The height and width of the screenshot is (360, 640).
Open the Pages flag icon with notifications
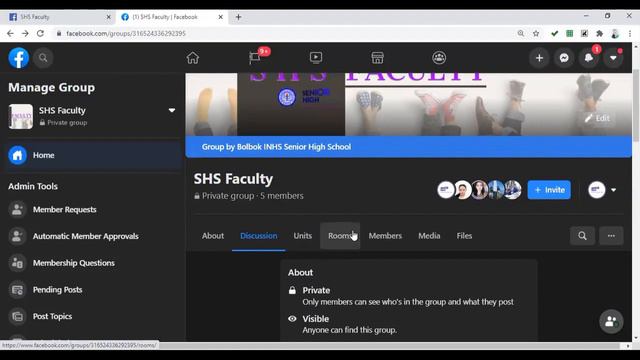click(255, 58)
